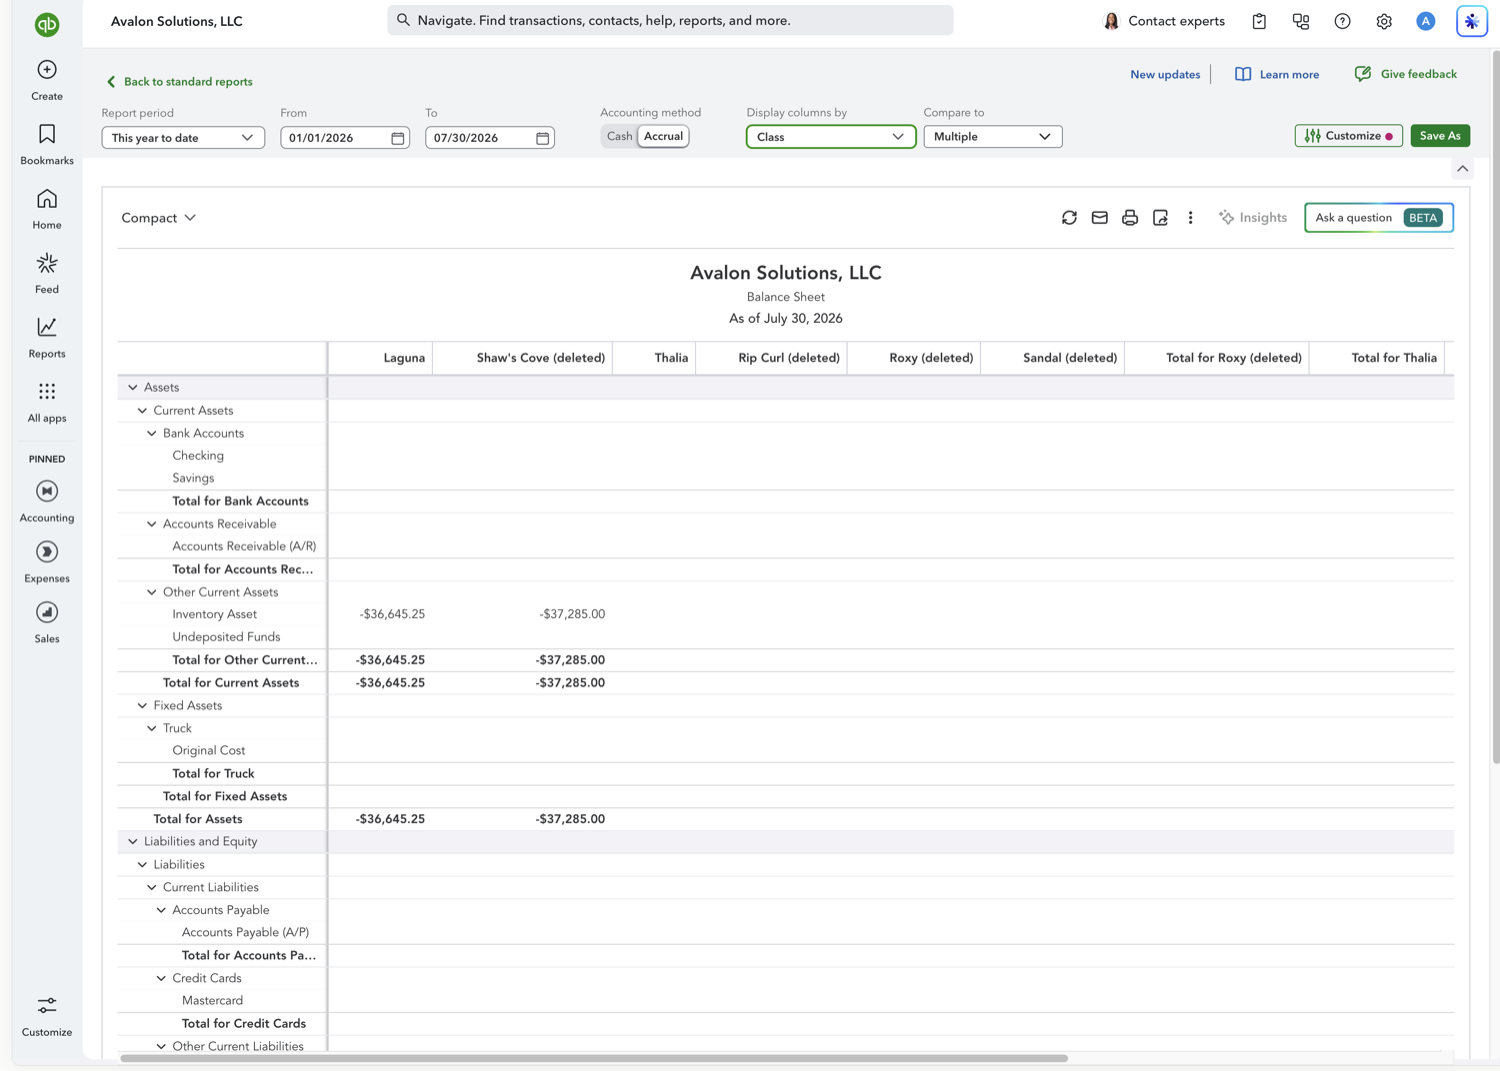This screenshot has height=1071, width=1500.
Task: Contact experts in header
Action: (x=1164, y=21)
